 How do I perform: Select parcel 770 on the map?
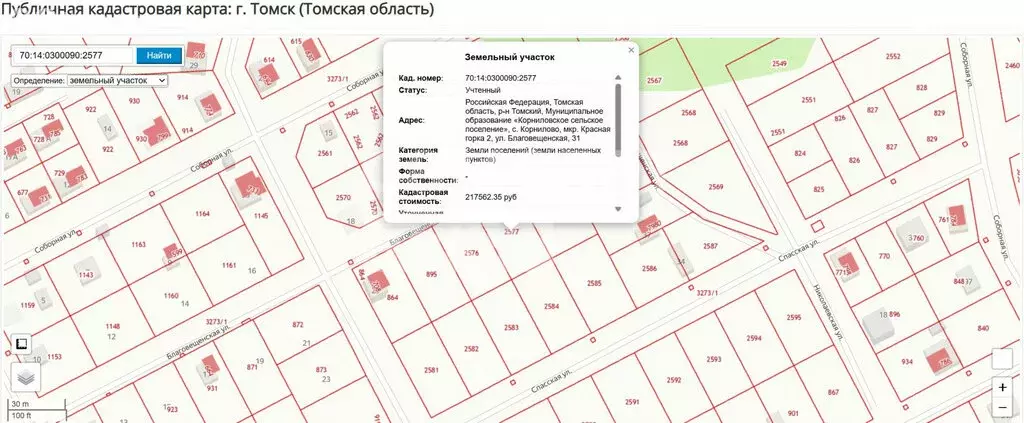tap(884, 256)
